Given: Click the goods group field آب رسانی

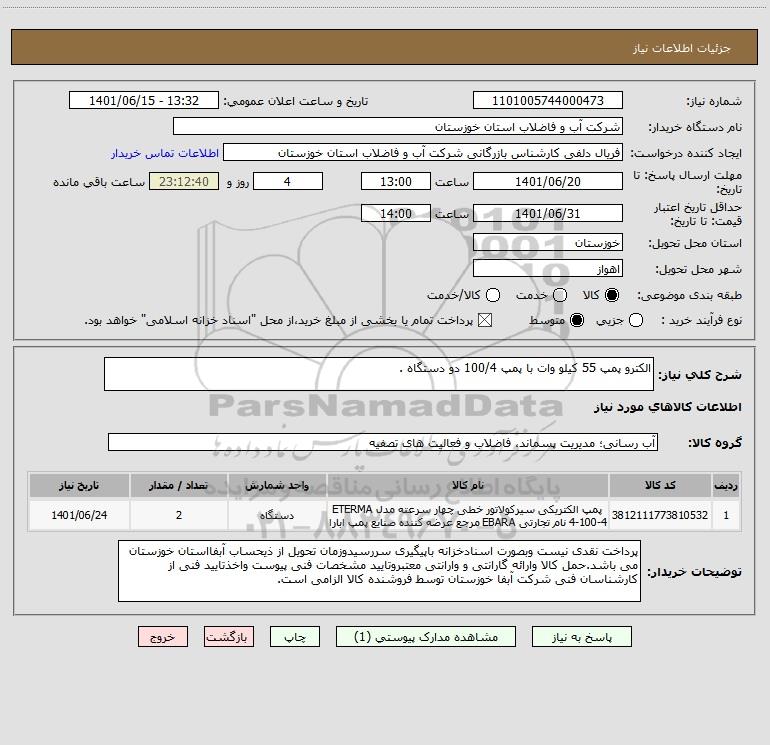Looking at the screenshot, I should [x=383, y=442].
